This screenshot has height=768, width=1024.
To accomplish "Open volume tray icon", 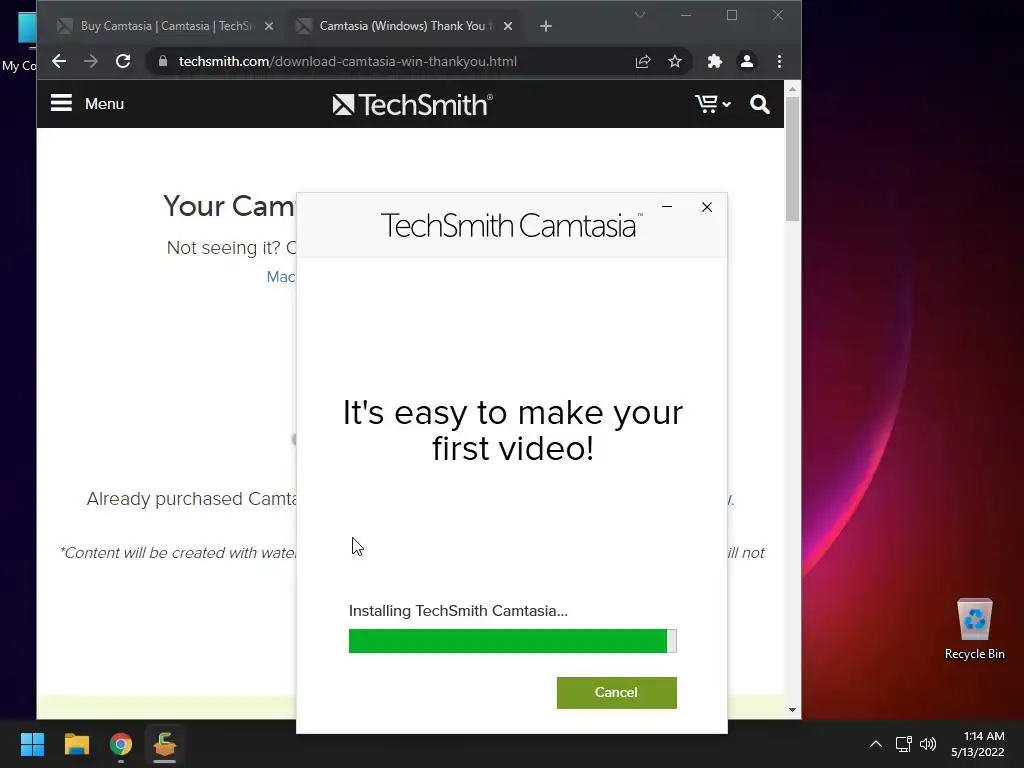I will pos(928,744).
